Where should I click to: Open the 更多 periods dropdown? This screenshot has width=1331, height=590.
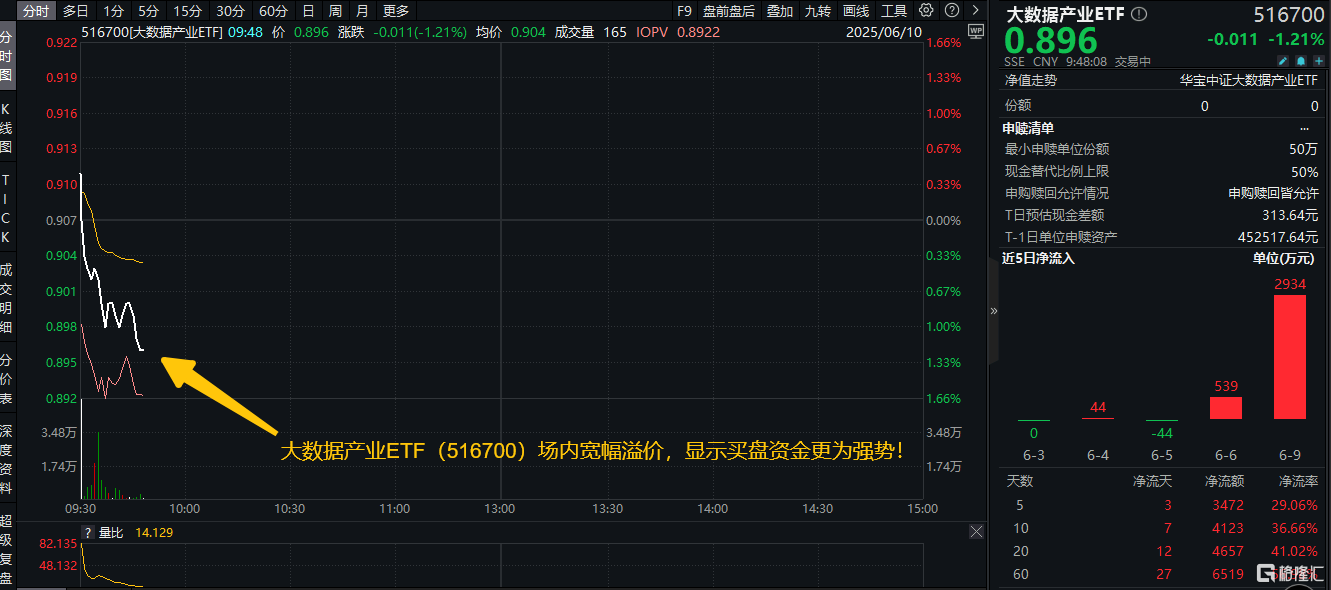click(x=396, y=11)
